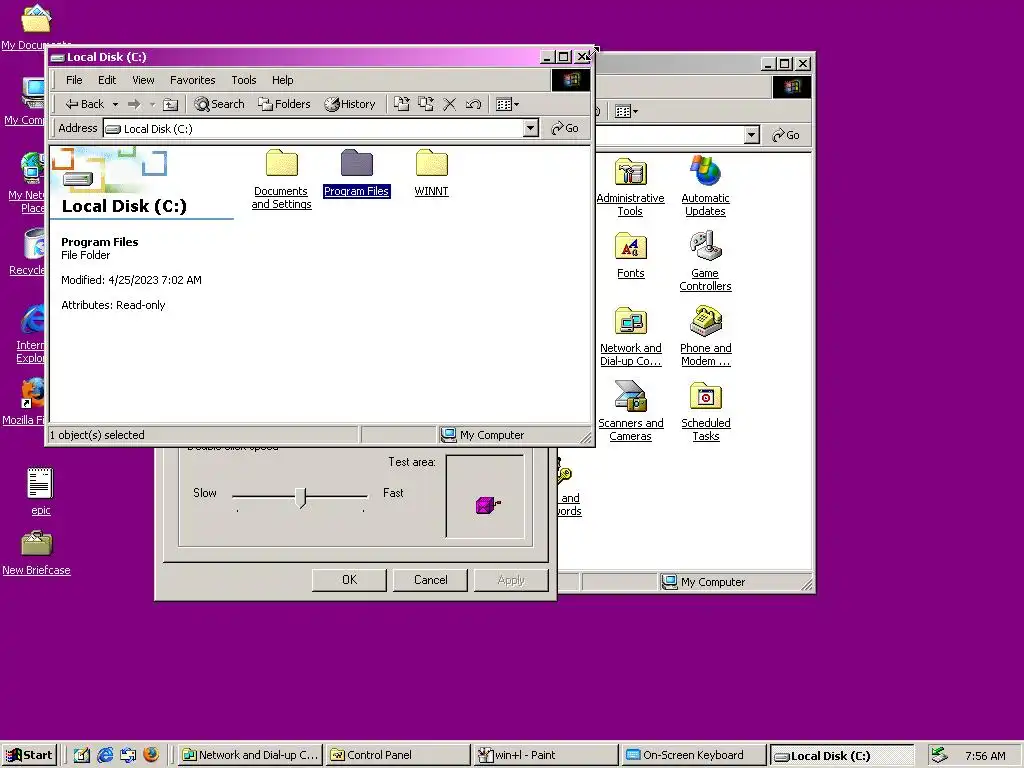Open Scanners and Cameras icon
Viewport: 1024px width, 768px height.
click(630, 411)
